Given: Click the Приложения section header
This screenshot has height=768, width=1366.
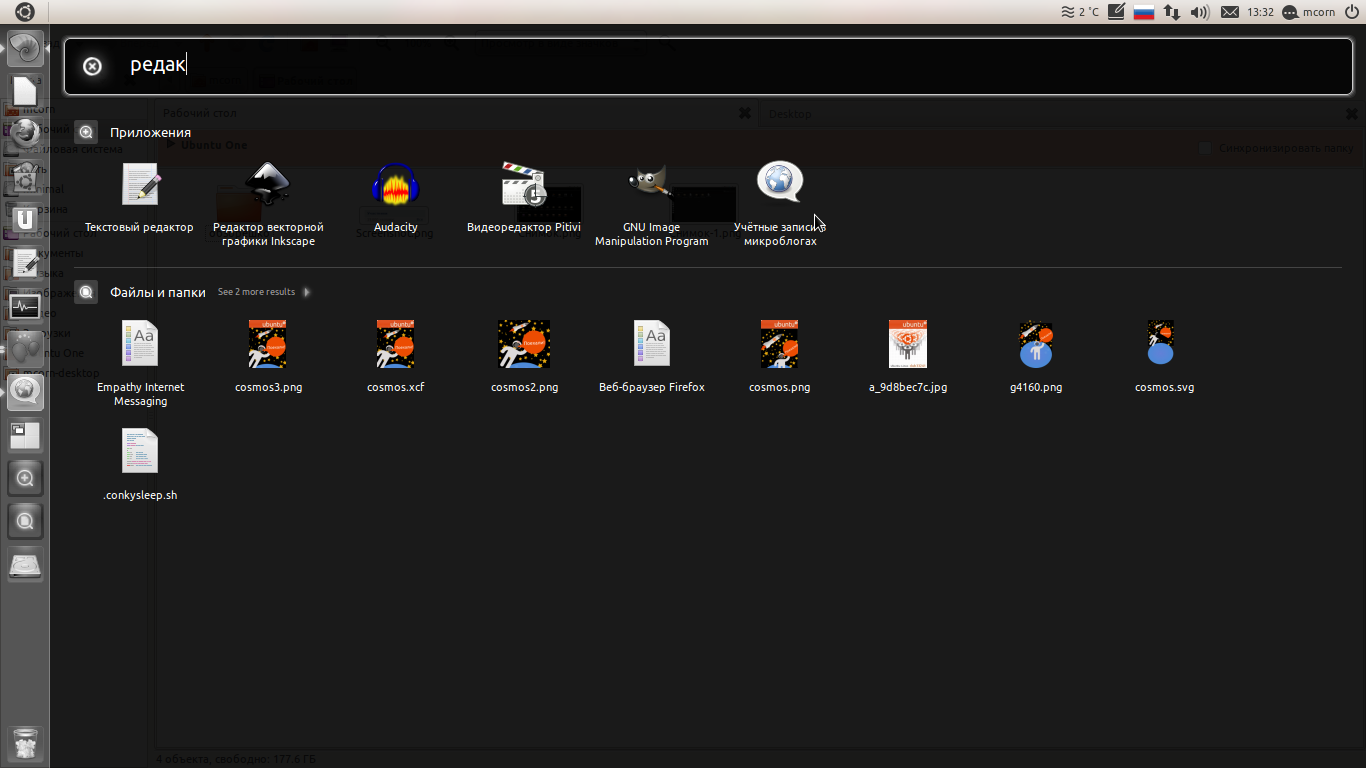Looking at the screenshot, I should [x=150, y=132].
